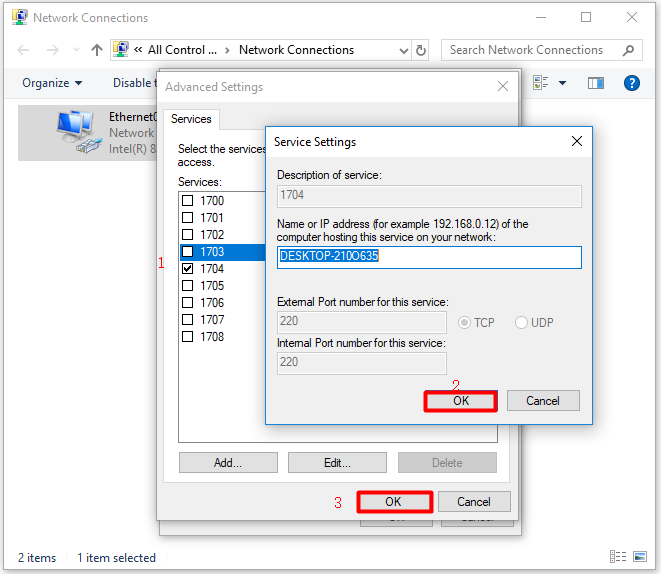
Task: Check the 1700 service checkbox
Action: pyautogui.click(x=187, y=200)
